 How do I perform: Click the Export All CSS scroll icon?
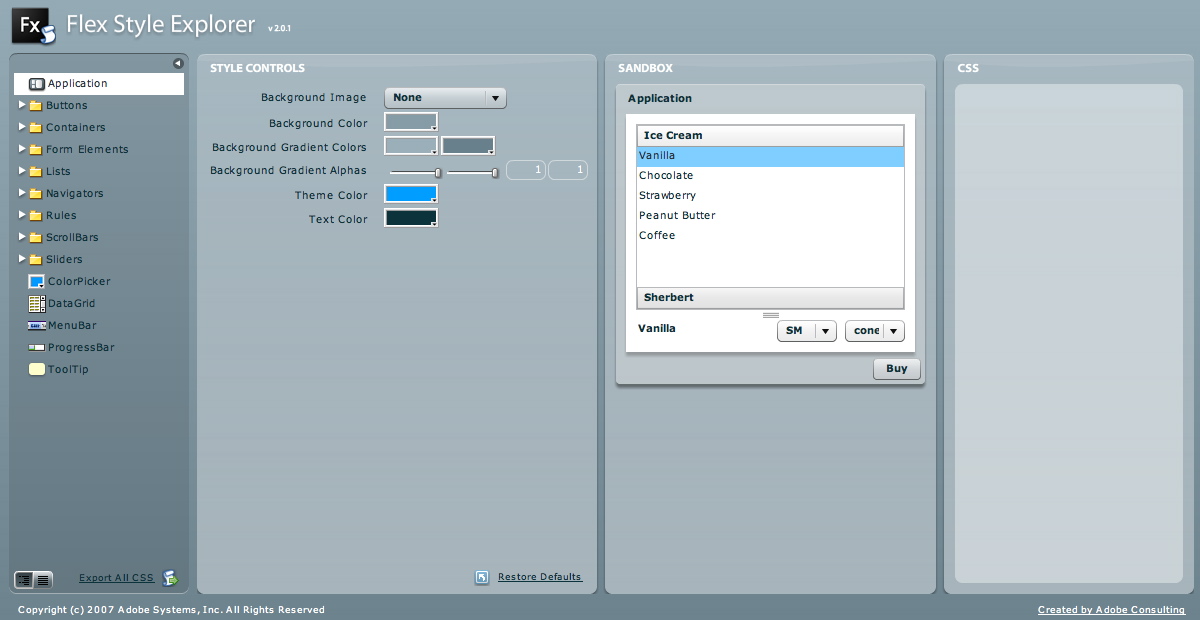(x=170, y=578)
